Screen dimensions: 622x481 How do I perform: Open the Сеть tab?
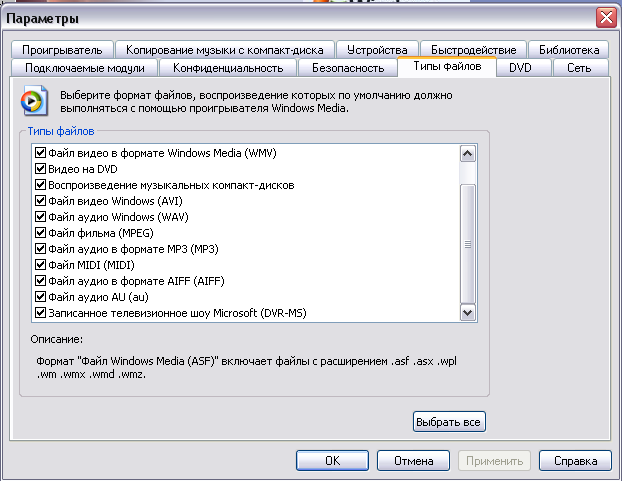[x=579, y=68]
